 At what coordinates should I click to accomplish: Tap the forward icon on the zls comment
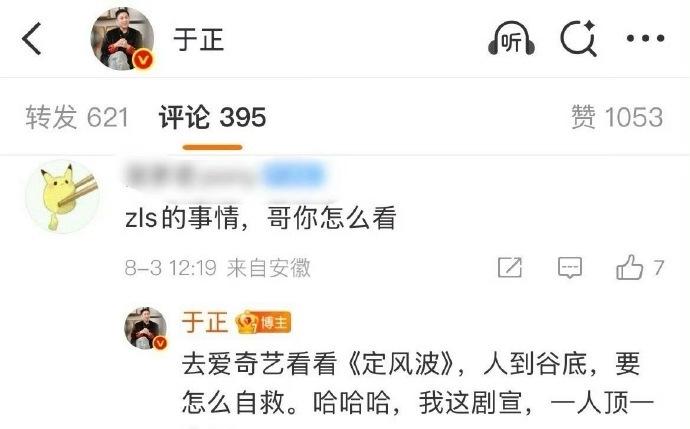(510, 268)
